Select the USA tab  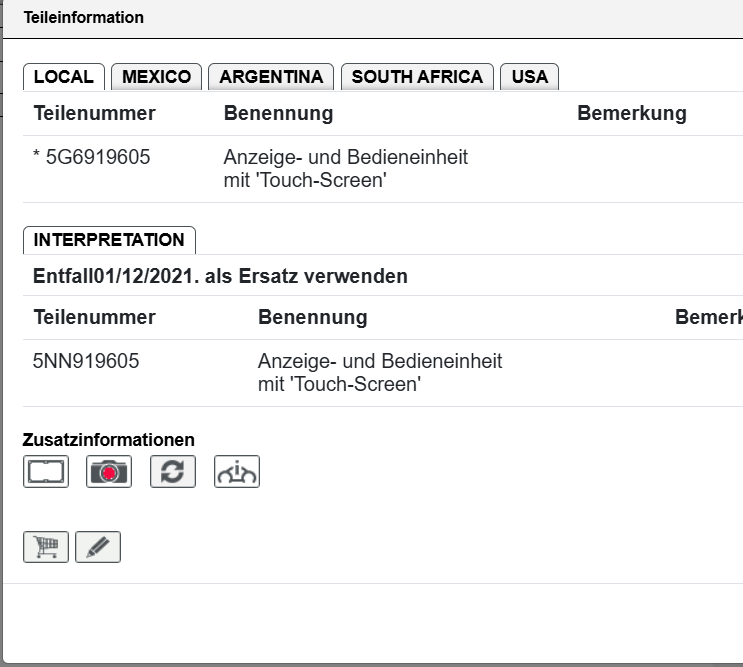(530, 77)
